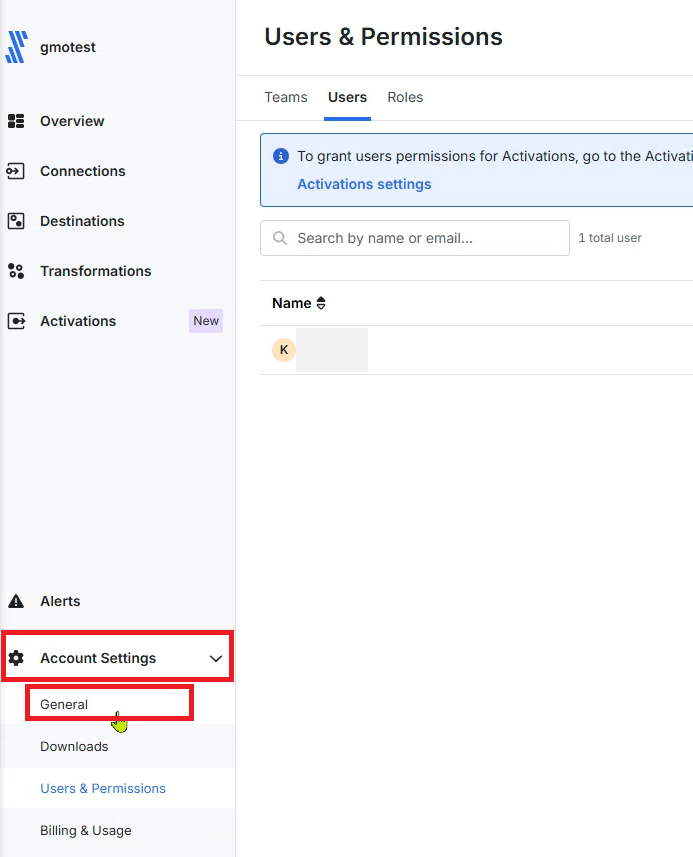Screen dimensions: 693x857
Task: Open the Activations settings link
Action: coord(364,184)
